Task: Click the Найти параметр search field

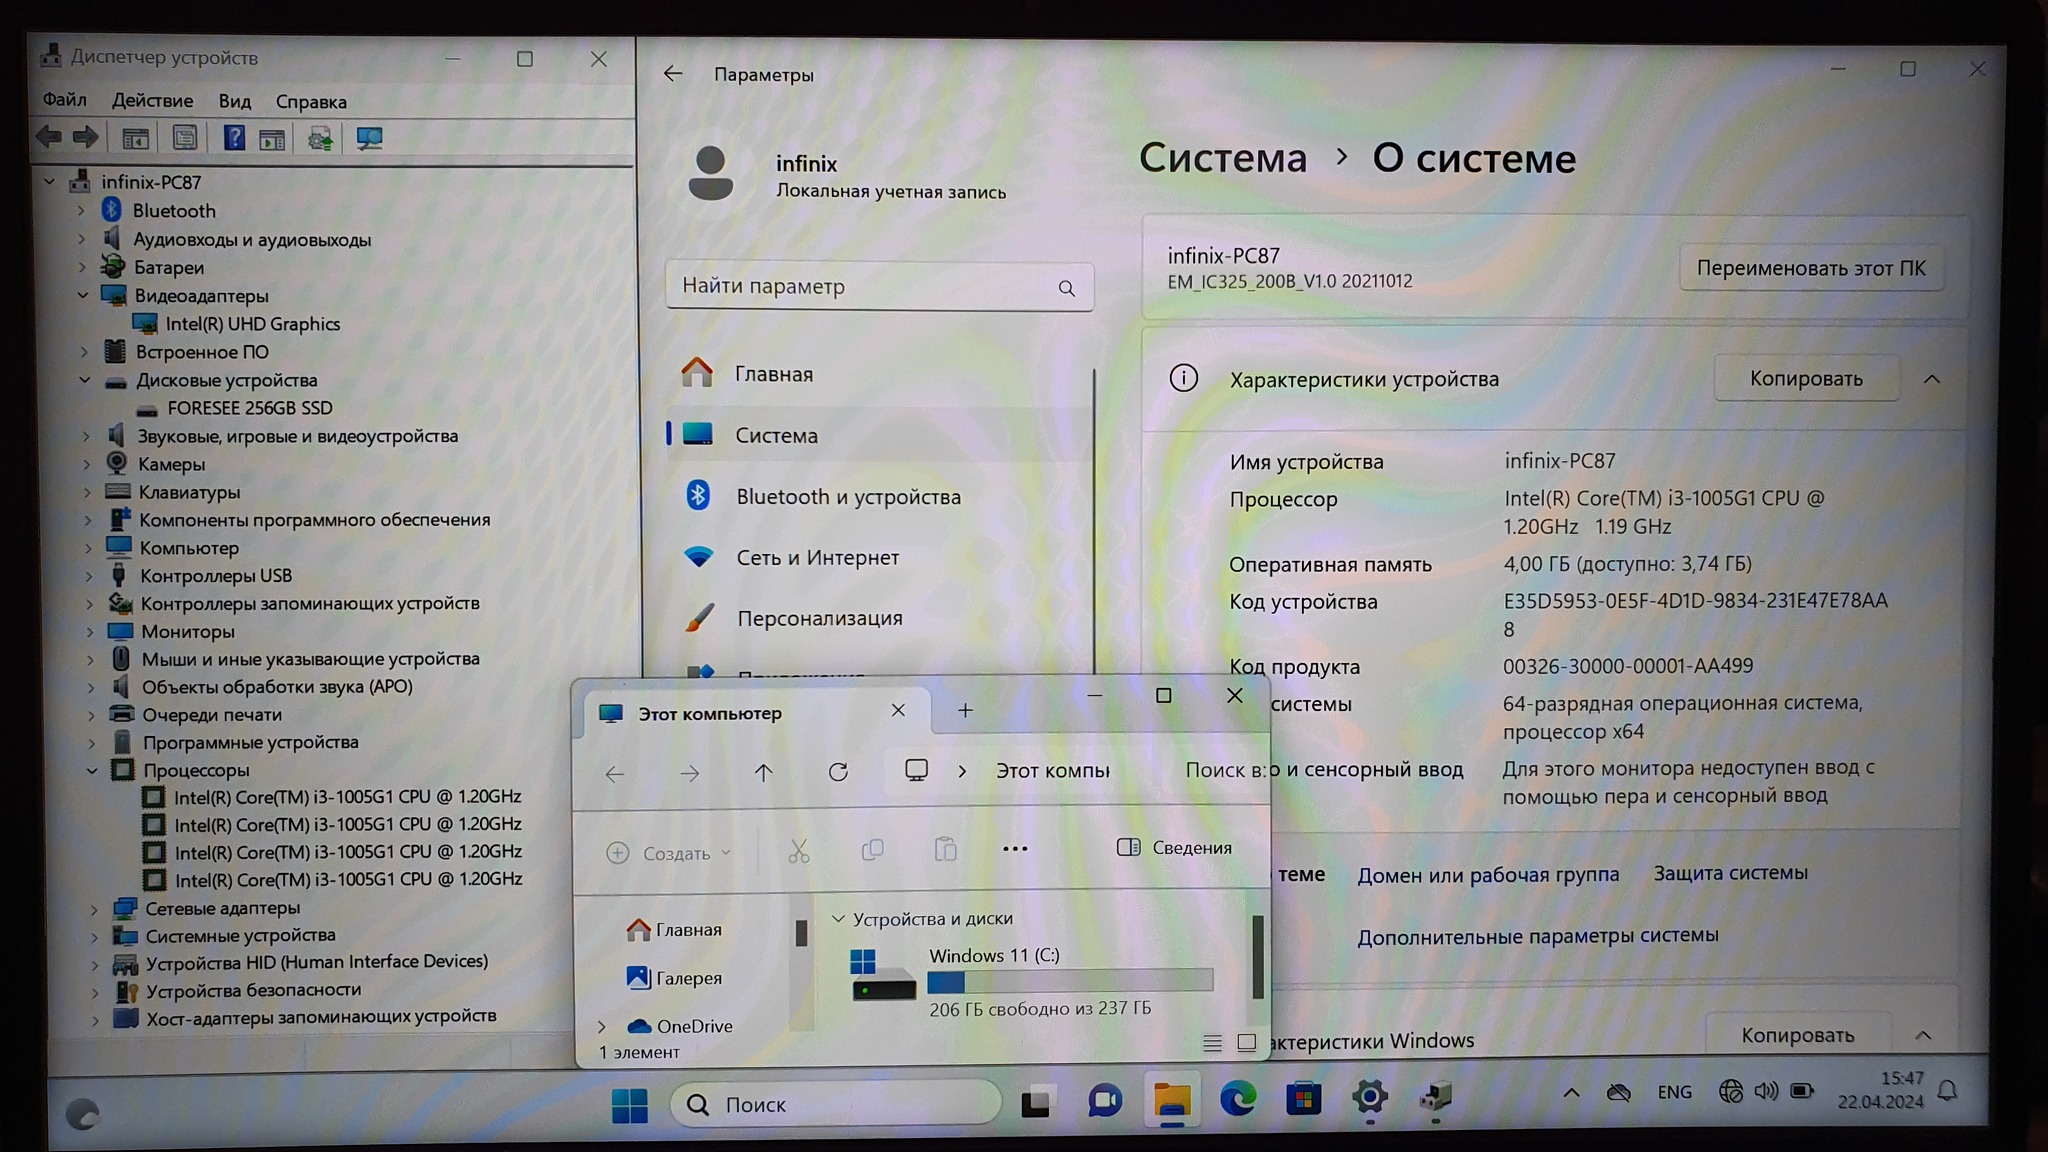Action: point(865,287)
